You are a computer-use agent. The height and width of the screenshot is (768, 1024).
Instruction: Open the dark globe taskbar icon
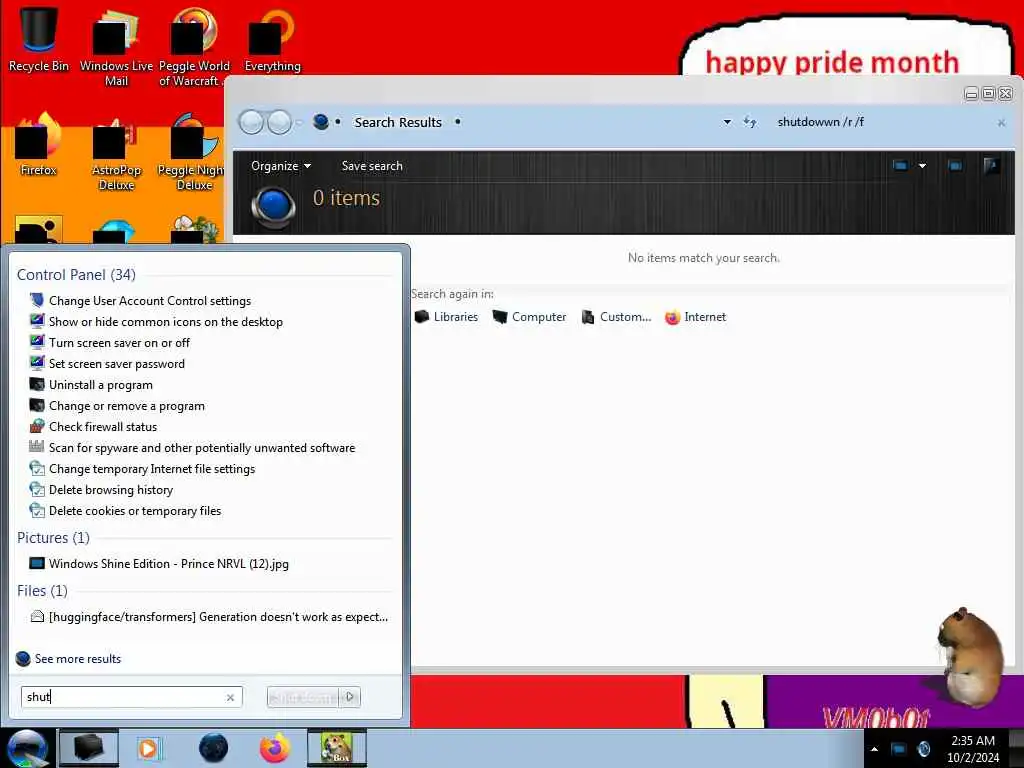[214, 748]
